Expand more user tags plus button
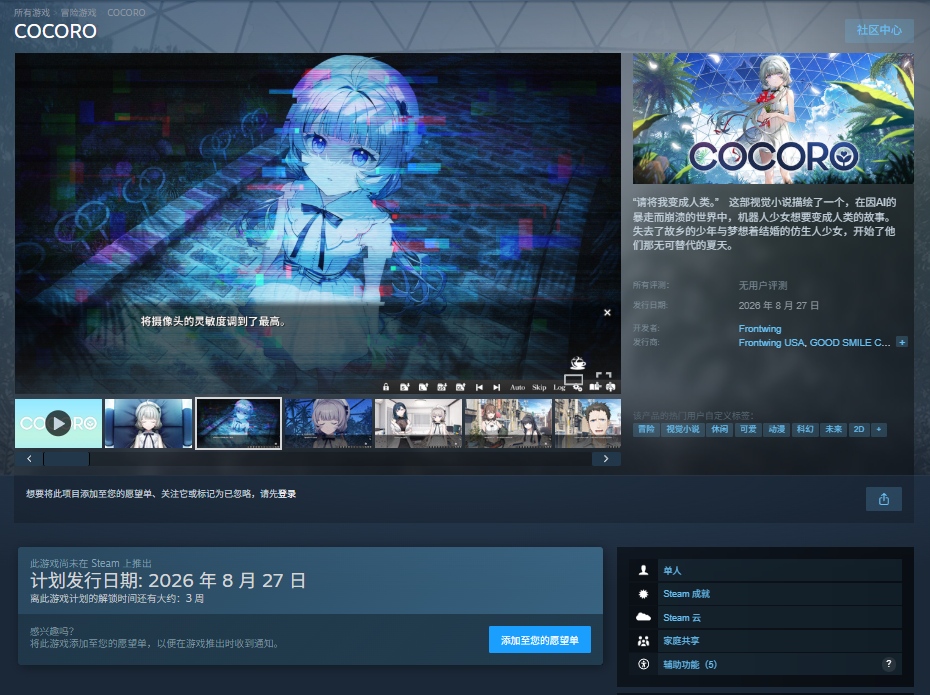The image size is (930, 695). tap(878, 429)
